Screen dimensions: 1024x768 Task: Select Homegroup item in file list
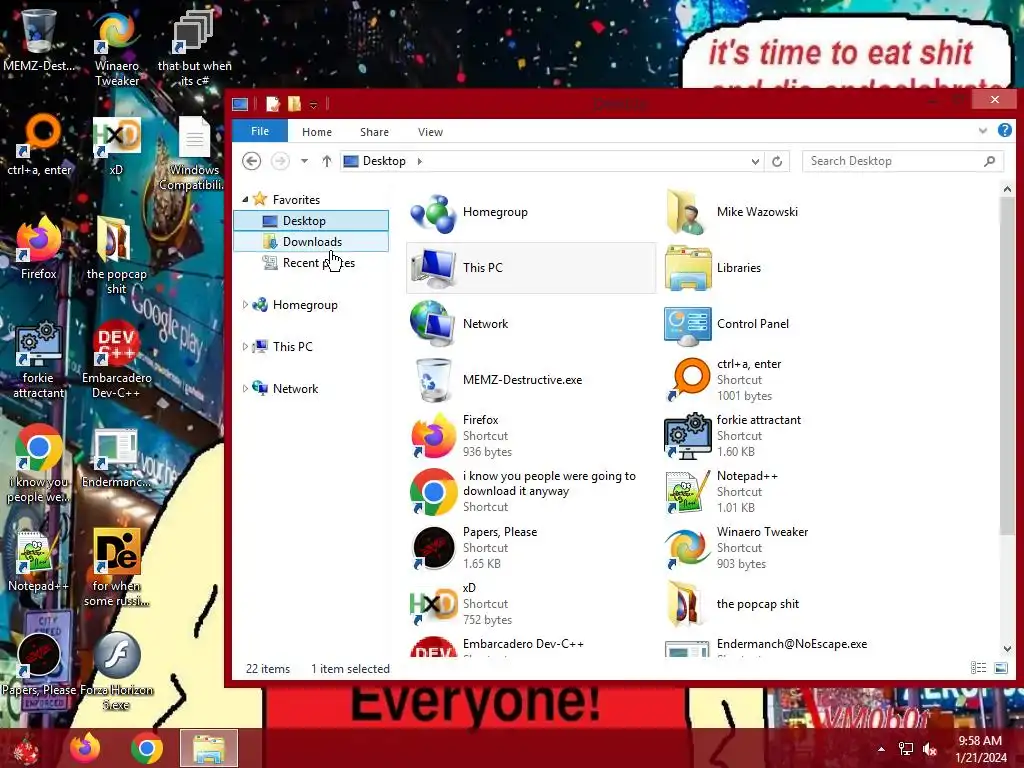click(x=530, y=212)
